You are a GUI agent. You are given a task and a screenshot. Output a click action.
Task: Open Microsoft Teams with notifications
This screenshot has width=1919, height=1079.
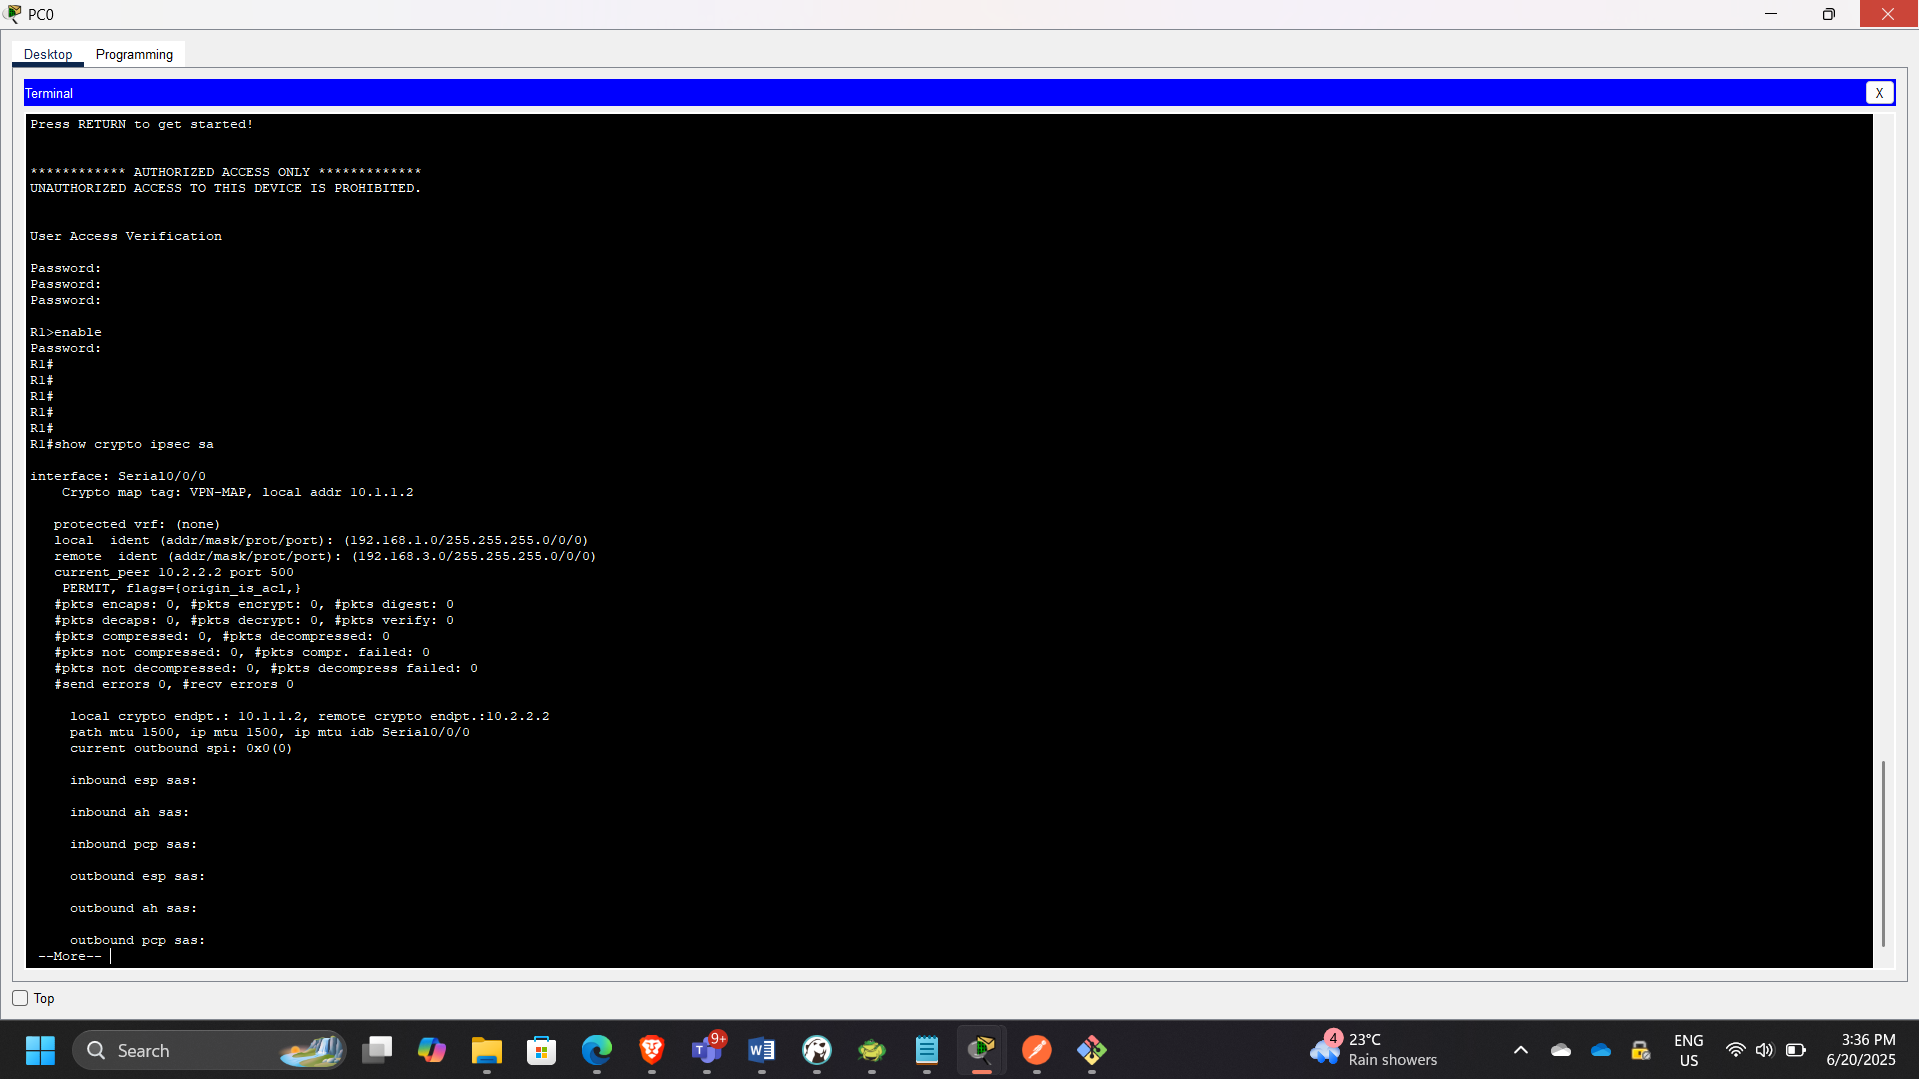(x=707, y=1050)
